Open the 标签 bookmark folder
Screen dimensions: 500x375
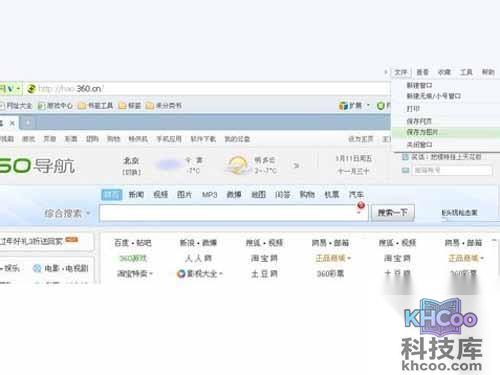point(130,106)
